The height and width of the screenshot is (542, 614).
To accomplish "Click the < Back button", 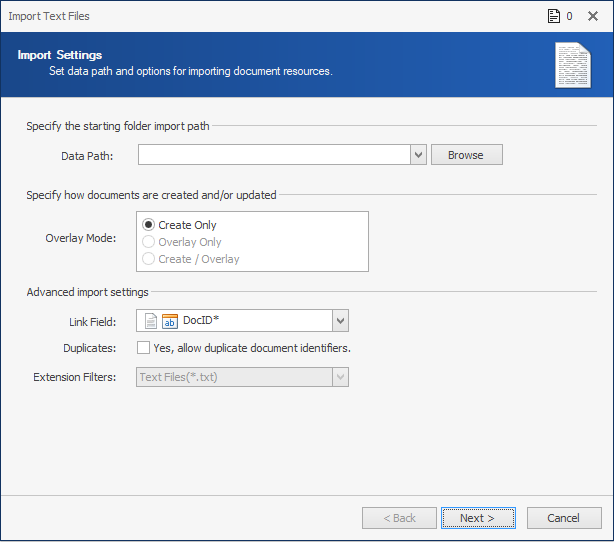I will pyautogui.click(x=399, y=518).
